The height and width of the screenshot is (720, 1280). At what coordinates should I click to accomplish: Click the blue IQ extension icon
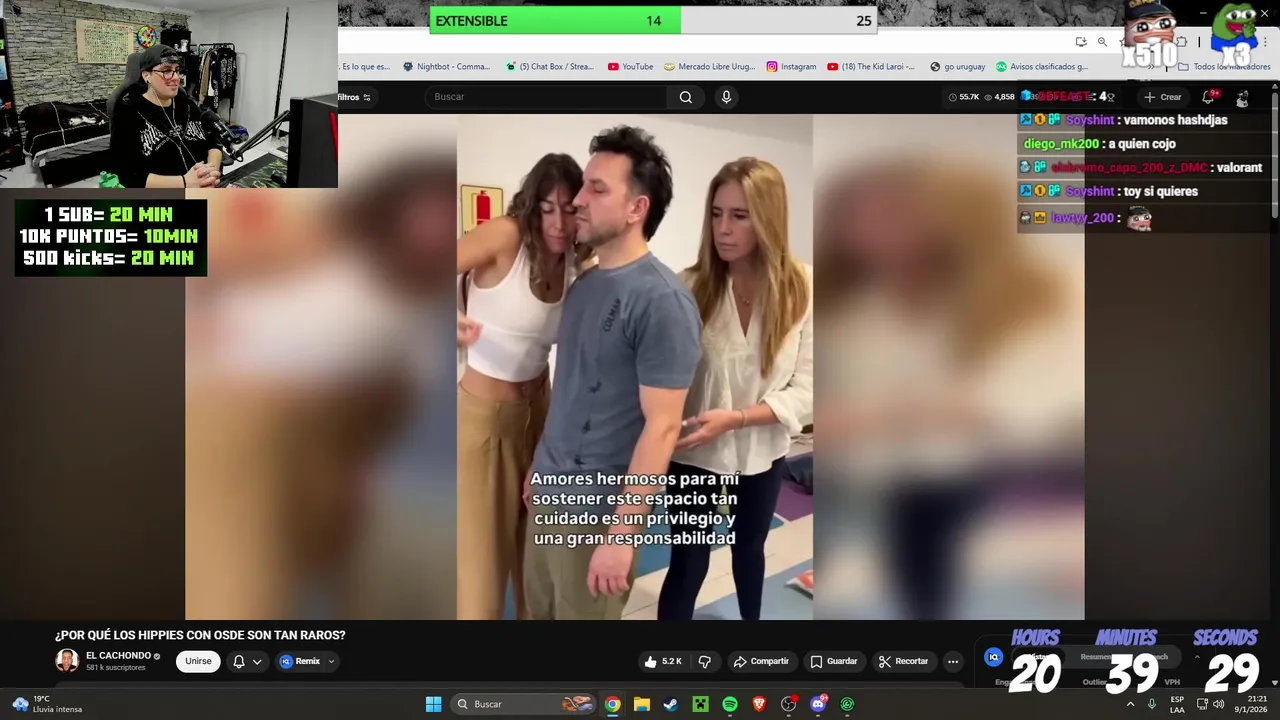[993, 657]
